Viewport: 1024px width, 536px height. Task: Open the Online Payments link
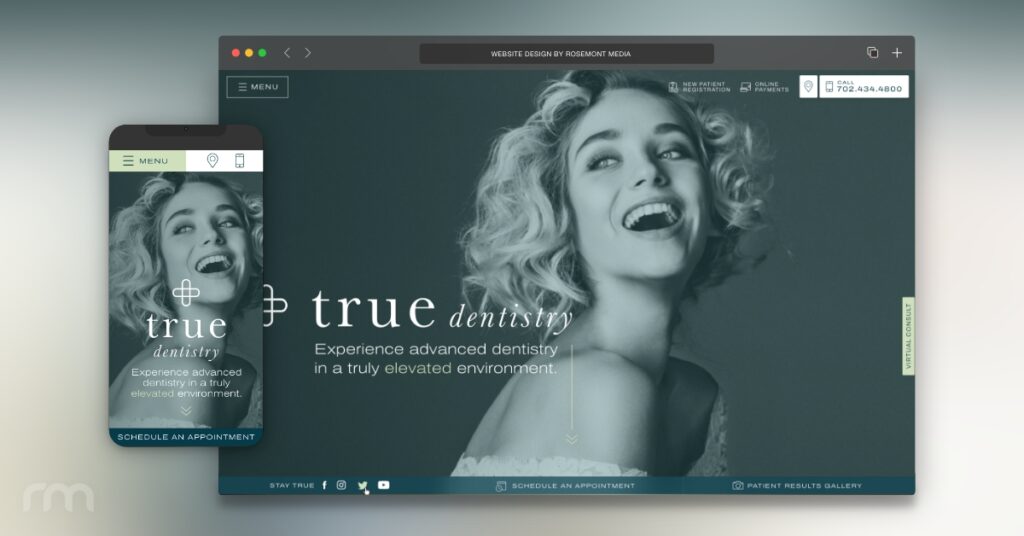click(765, 87)
